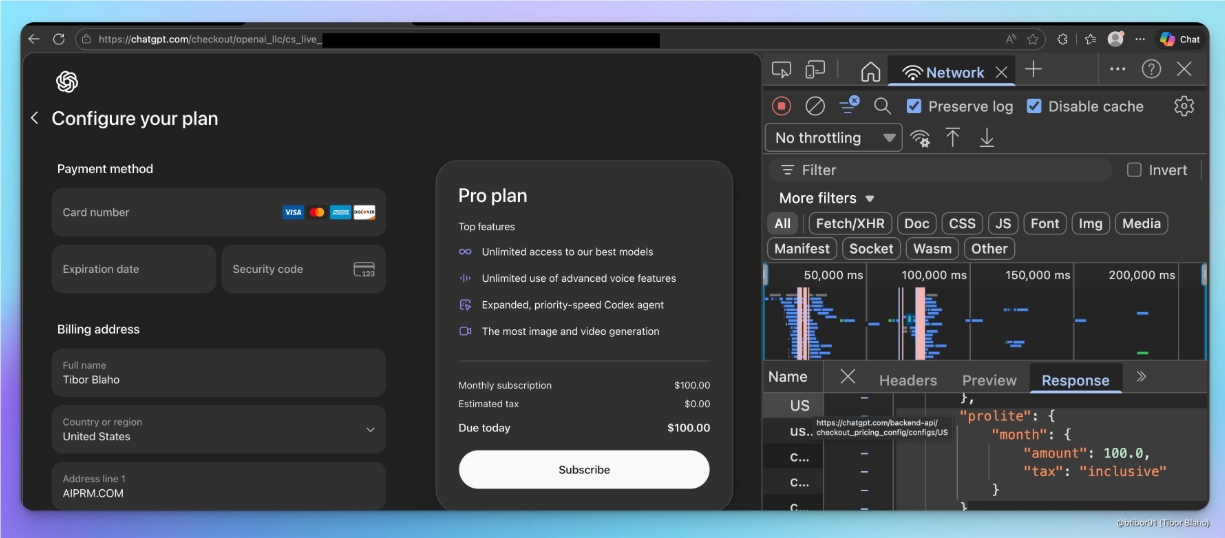This screenshot has height=538, width=1225.
Task: Switch to the Preview tab
Action: (x=989, y=380)
